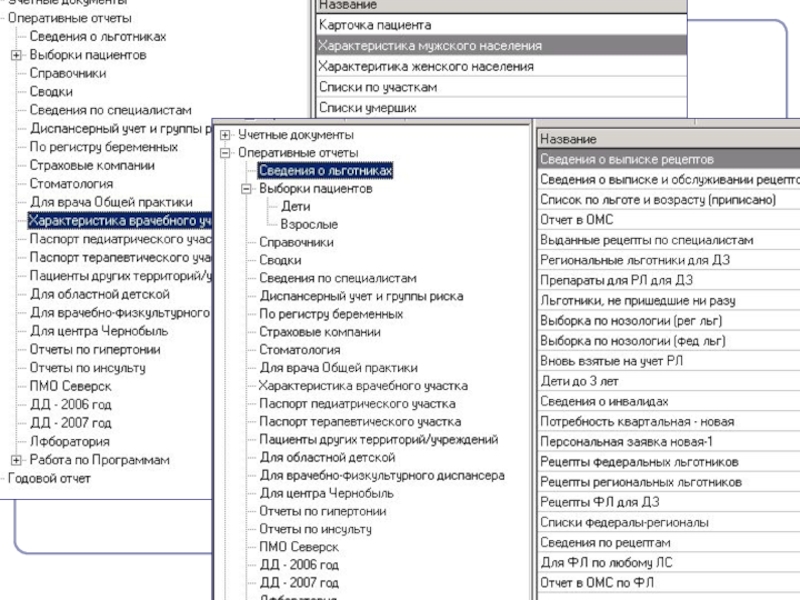Select Сведения о инвалидах row
Screen dimensions: 800x600
coord(668,401)
